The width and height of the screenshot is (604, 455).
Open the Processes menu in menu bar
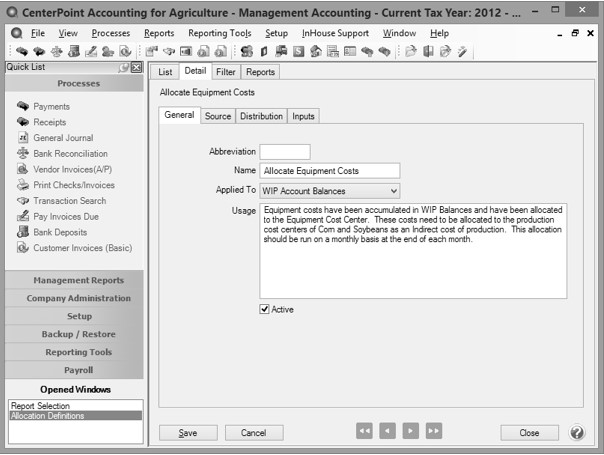click(111, 33)
